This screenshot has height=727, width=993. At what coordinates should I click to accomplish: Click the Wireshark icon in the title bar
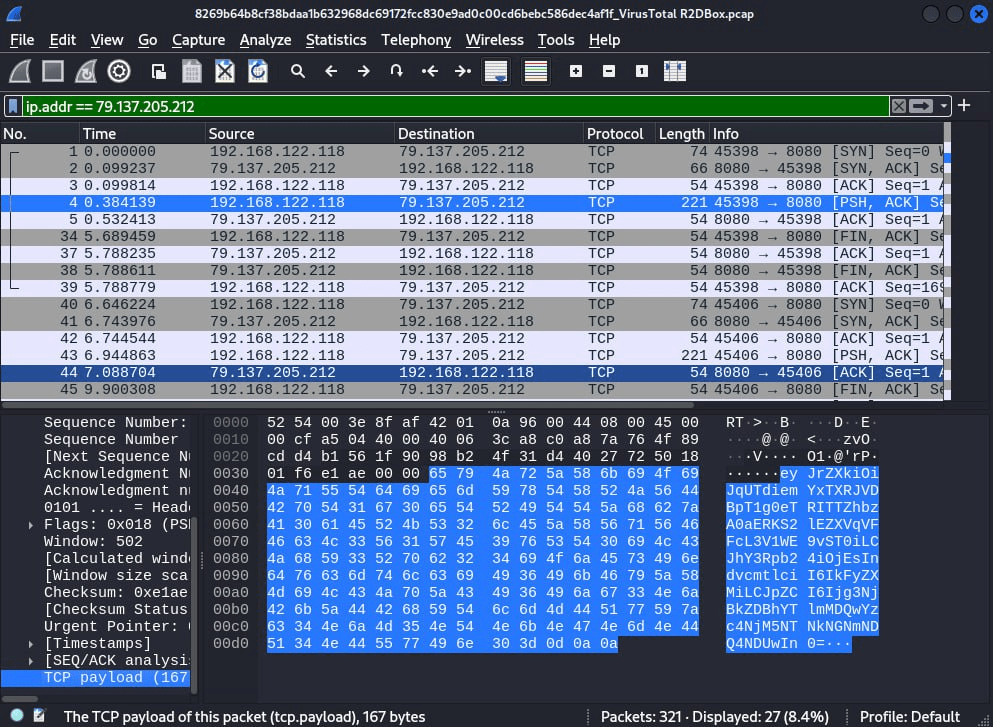(14, 13)
